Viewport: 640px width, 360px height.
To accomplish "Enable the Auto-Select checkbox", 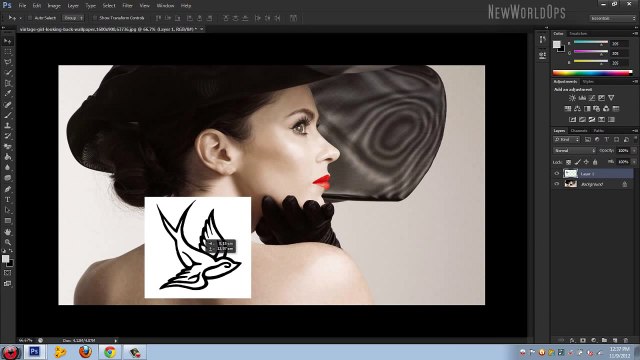I will pyautogui.click(x=30, y=18).
